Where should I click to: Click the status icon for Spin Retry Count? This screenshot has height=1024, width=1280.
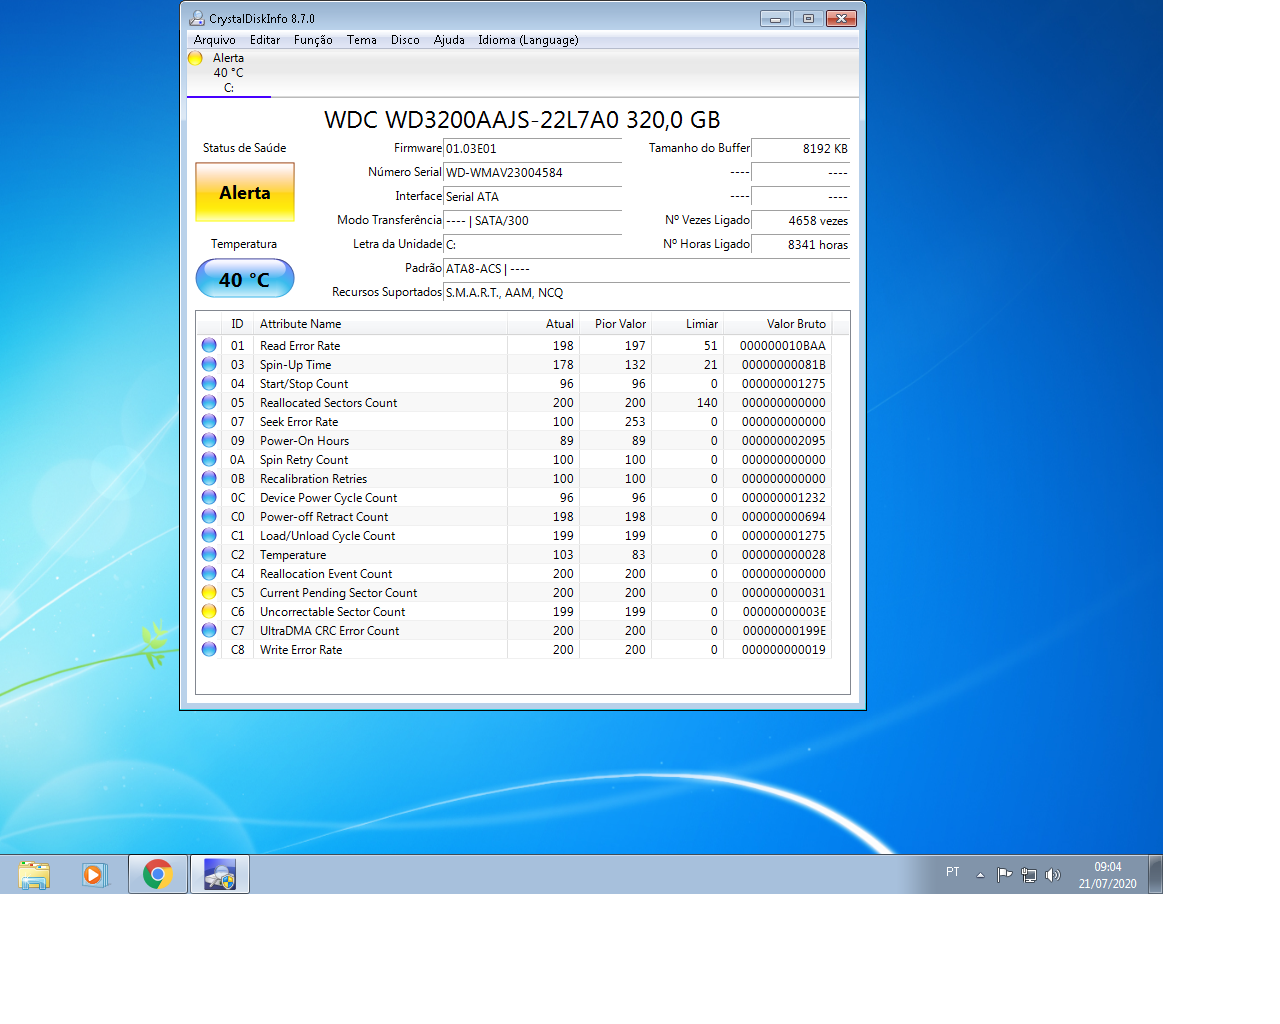209,459
